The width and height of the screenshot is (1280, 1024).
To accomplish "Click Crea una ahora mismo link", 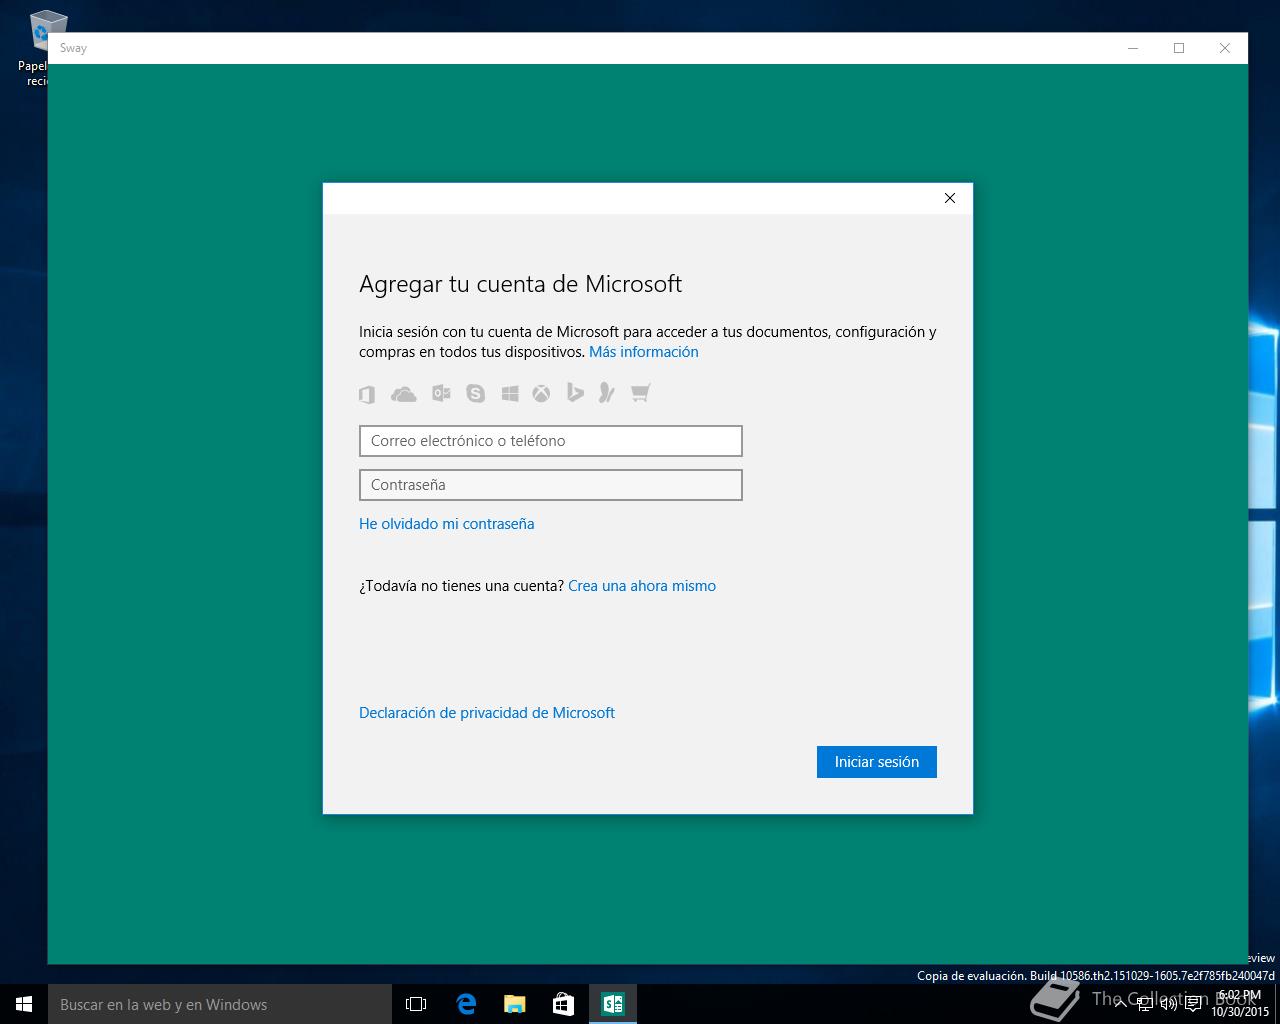I will (642, 586).
